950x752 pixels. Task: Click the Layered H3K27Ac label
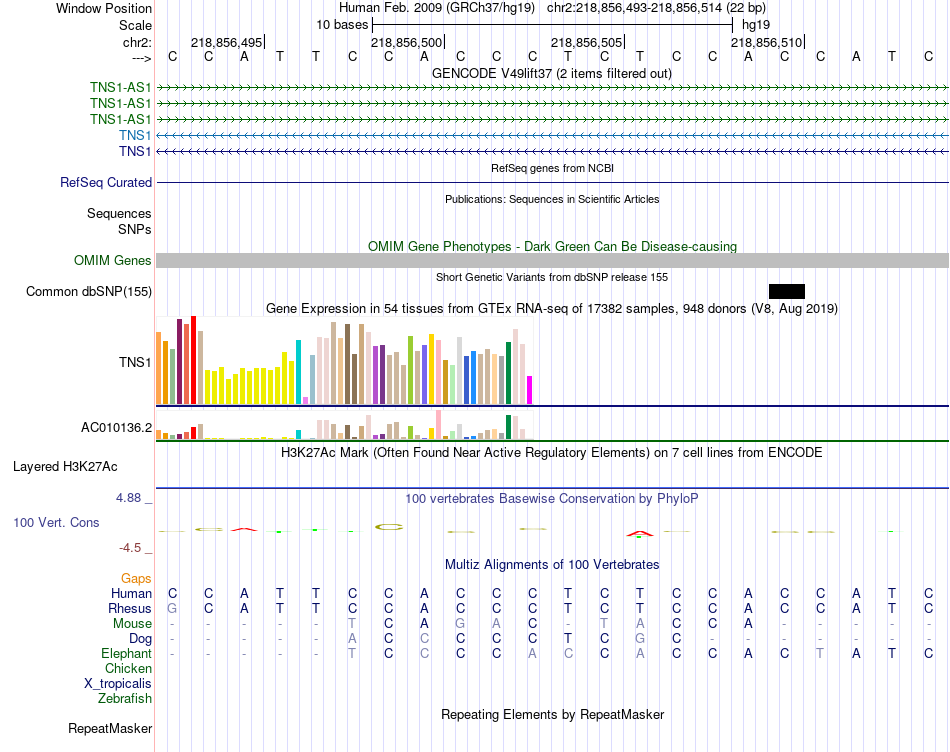click(x=65, y=467)
